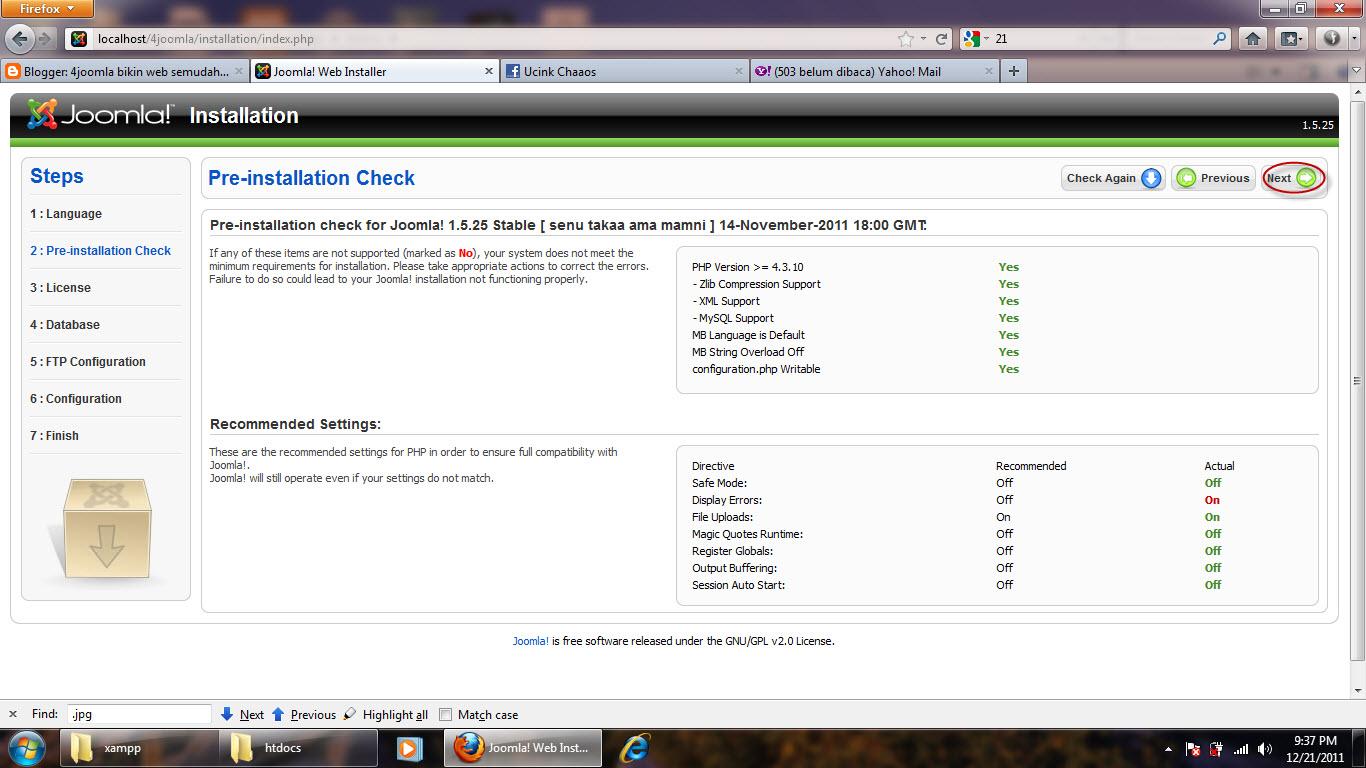Click the Firefox back arrow button
The image size is (1366, 768).
[x=20, y=39]
